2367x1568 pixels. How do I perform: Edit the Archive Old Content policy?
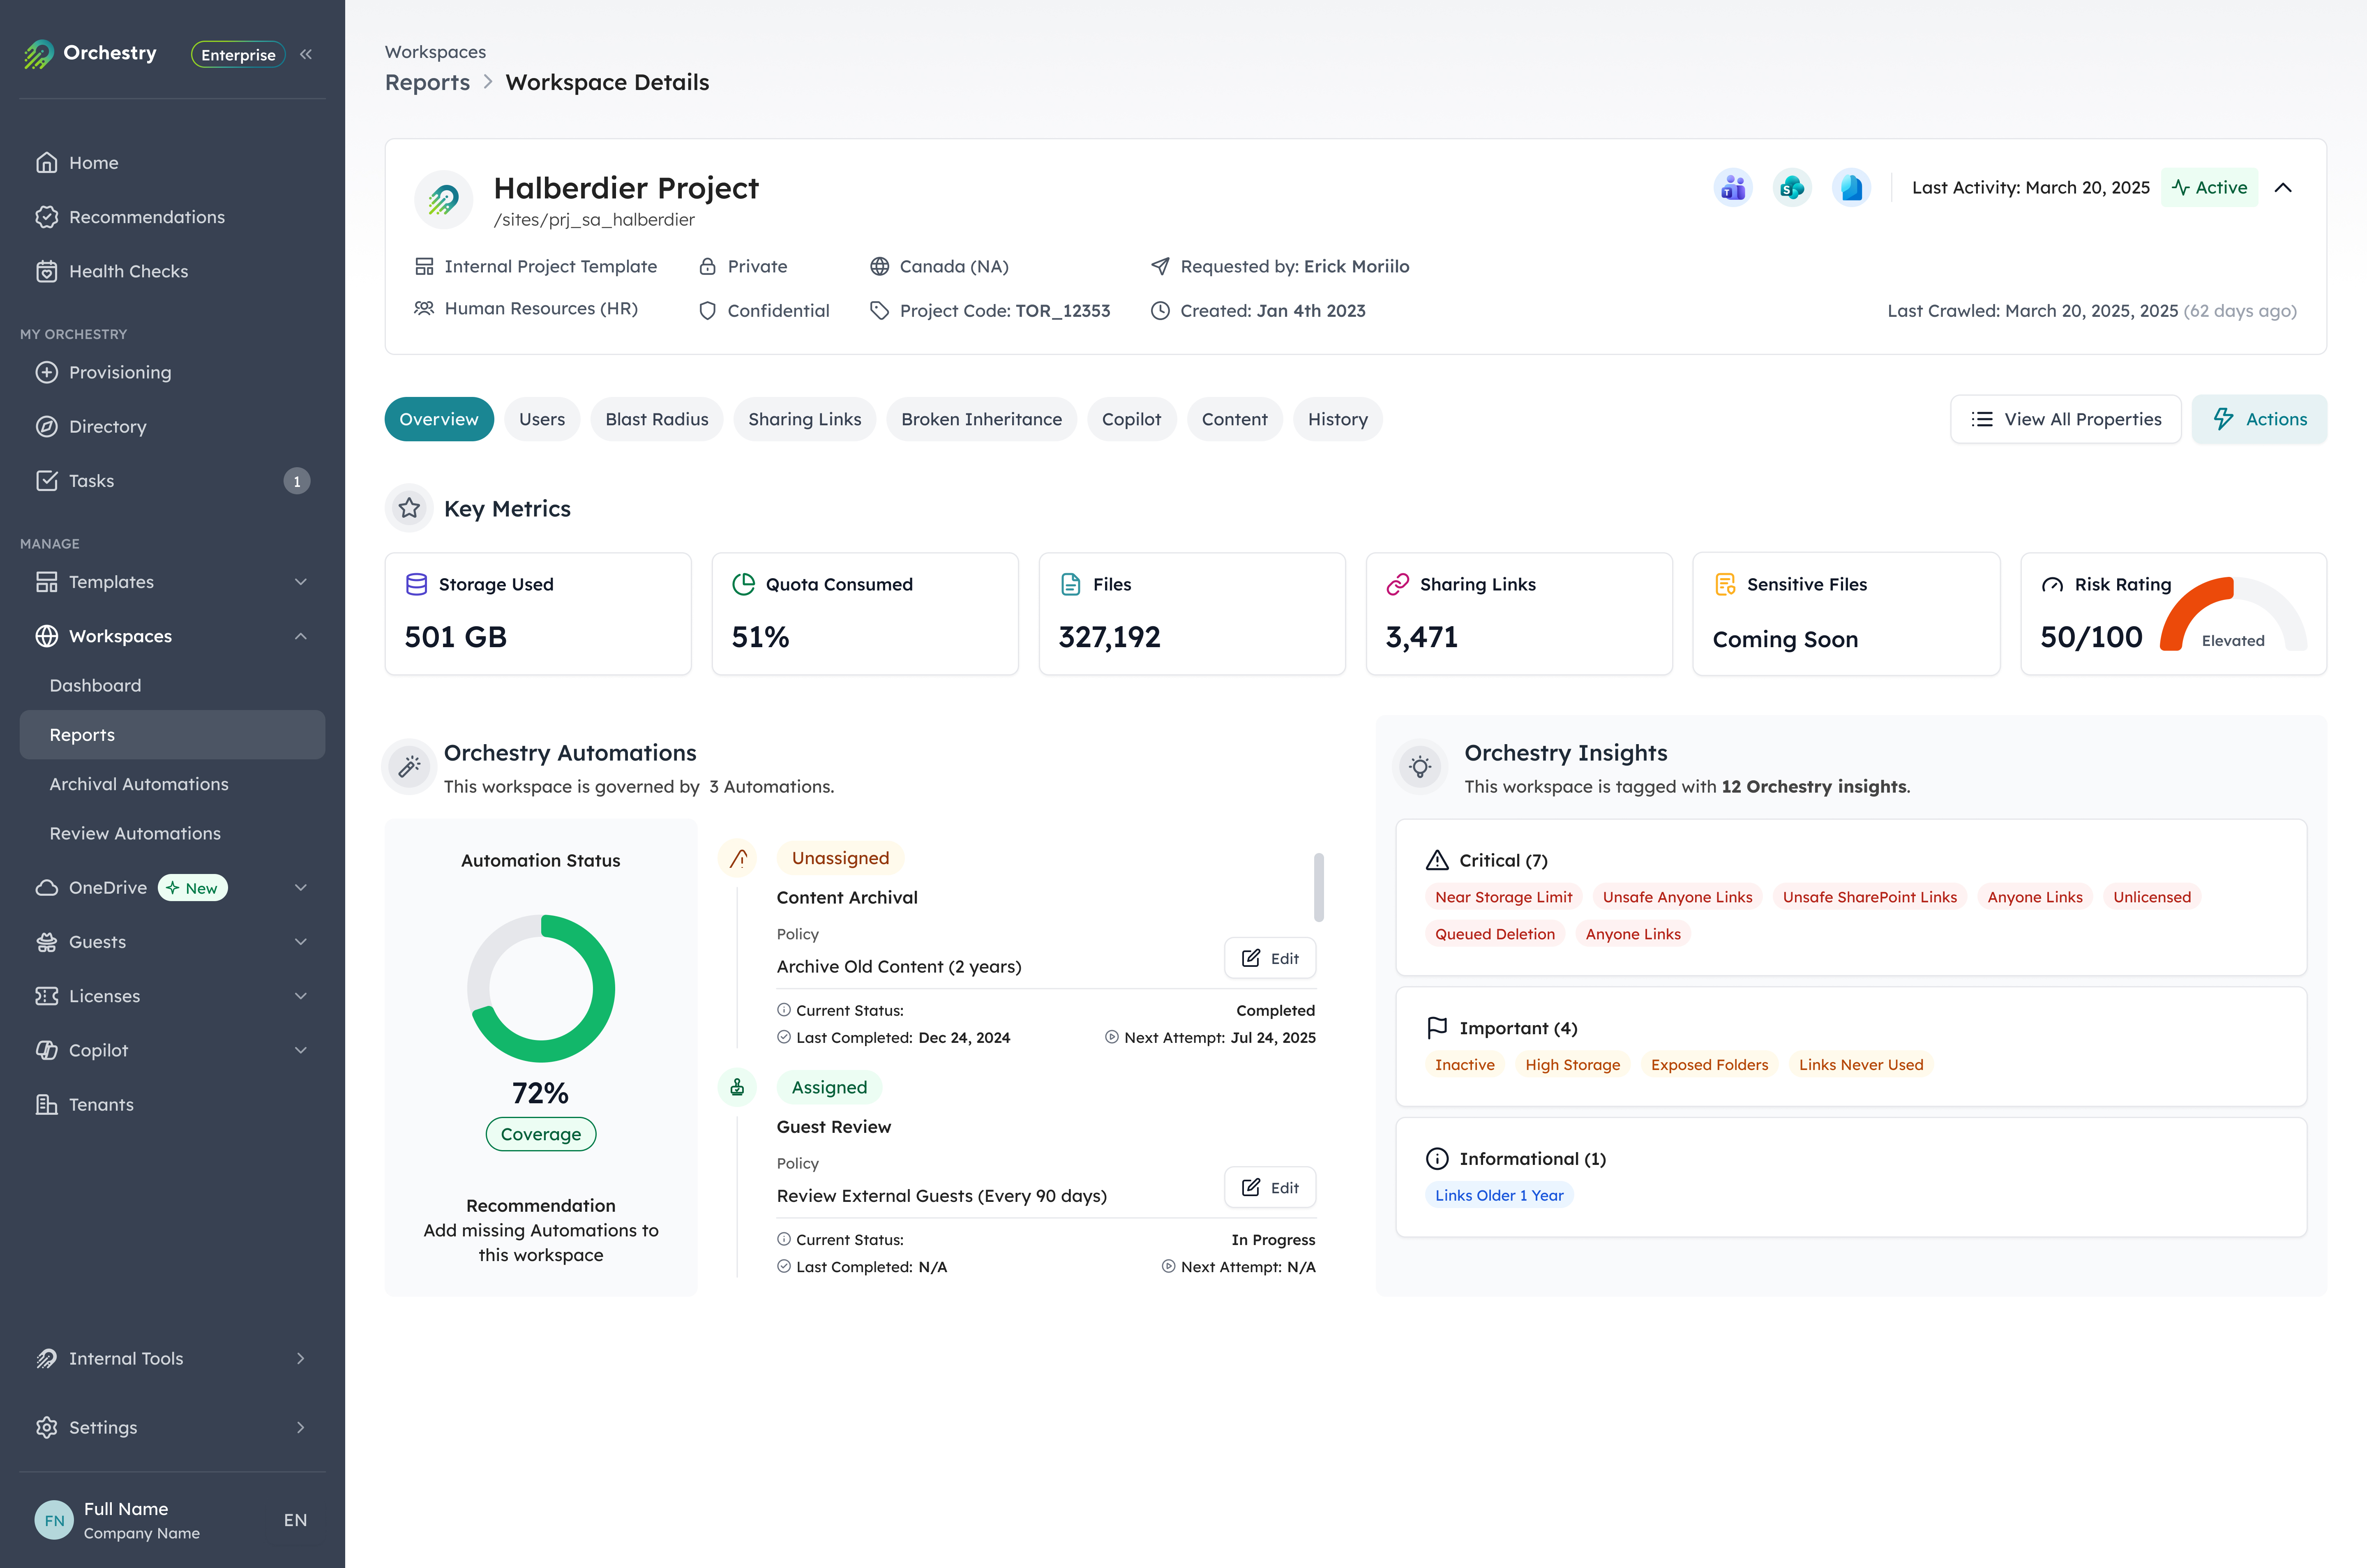pyautogui.click(x=1270, y=957)
